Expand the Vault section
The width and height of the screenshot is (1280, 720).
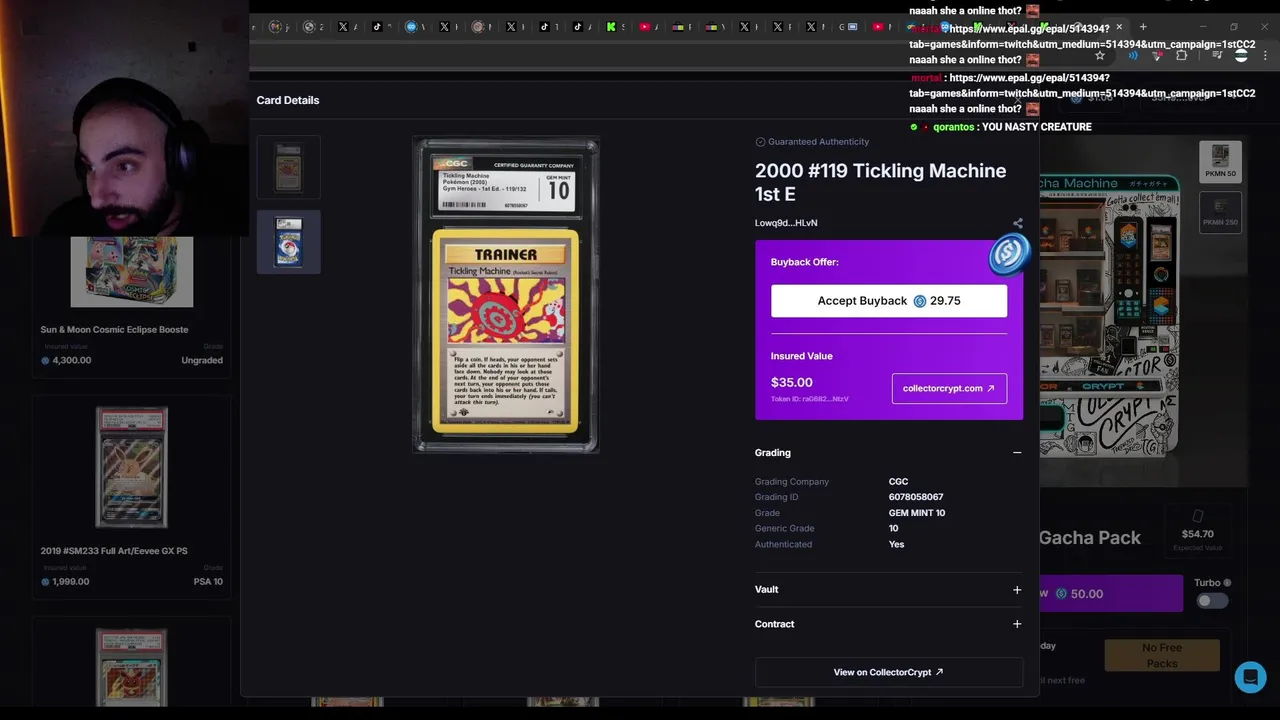(1017, 590)
